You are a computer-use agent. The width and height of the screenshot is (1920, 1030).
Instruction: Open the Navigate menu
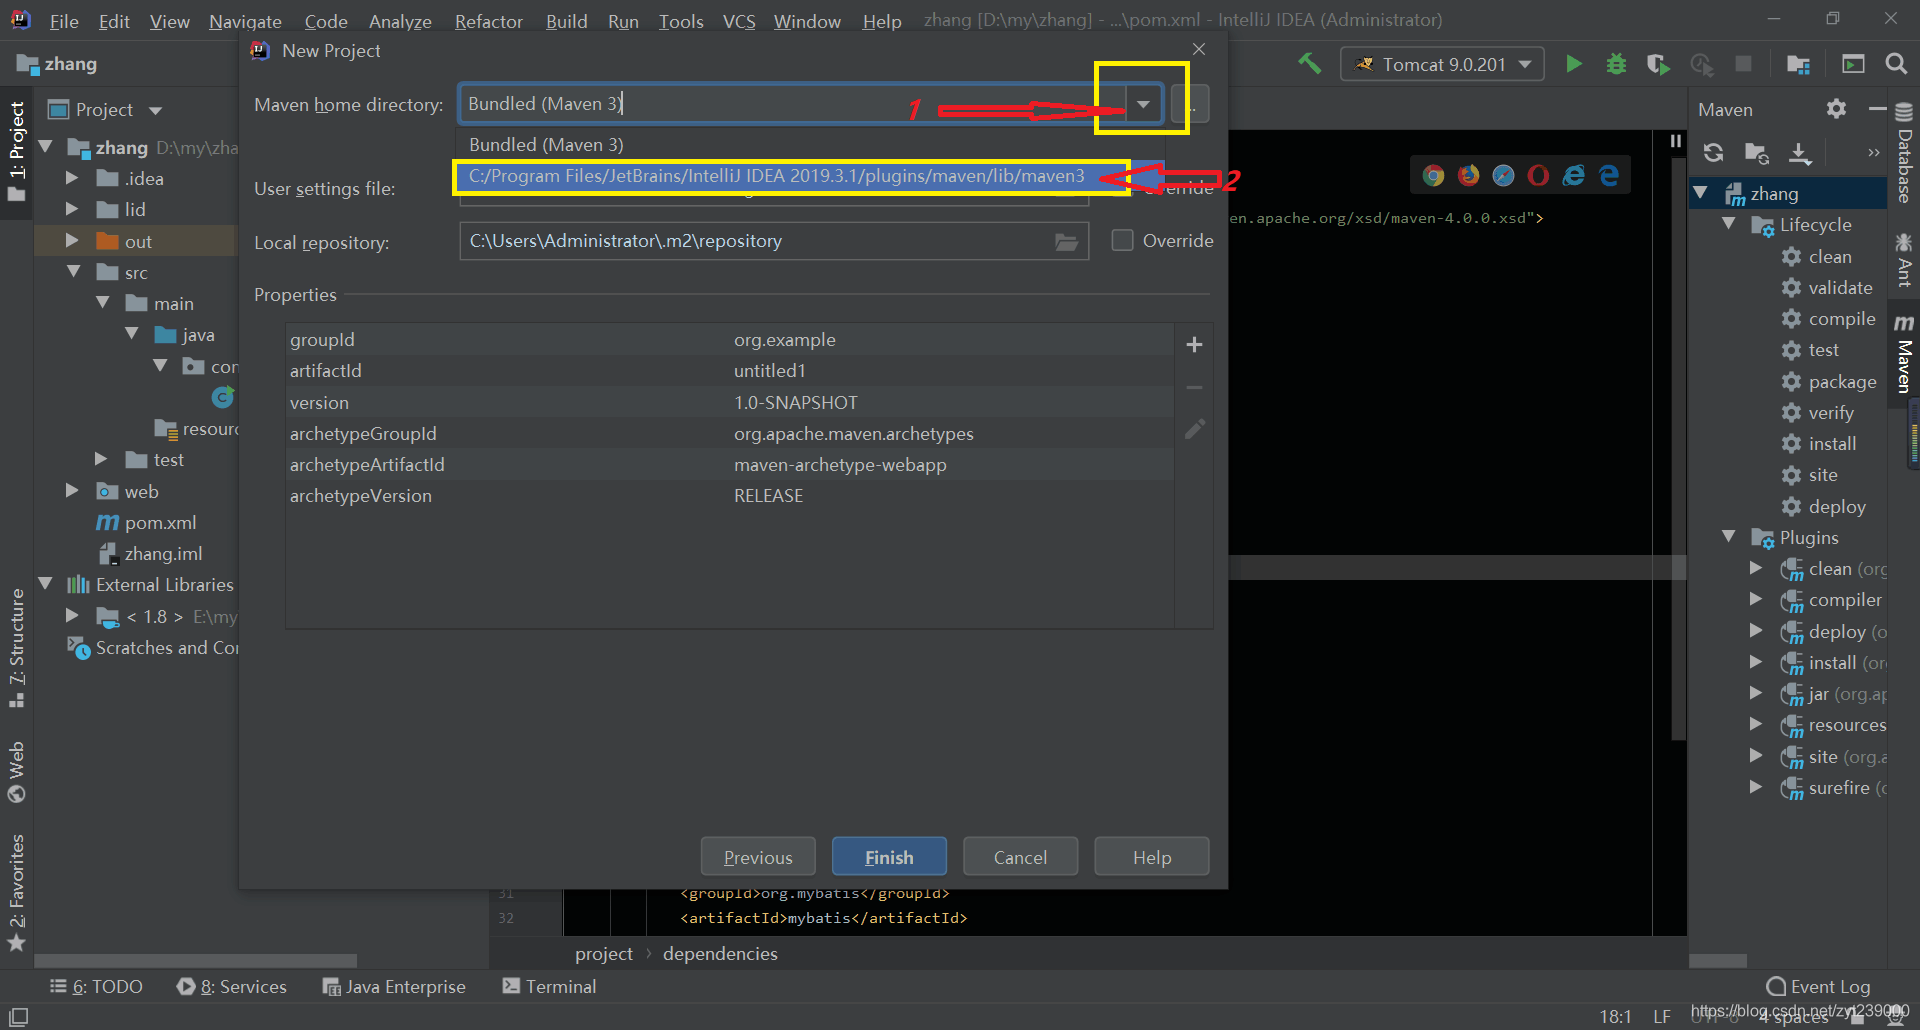click(245, 21)
